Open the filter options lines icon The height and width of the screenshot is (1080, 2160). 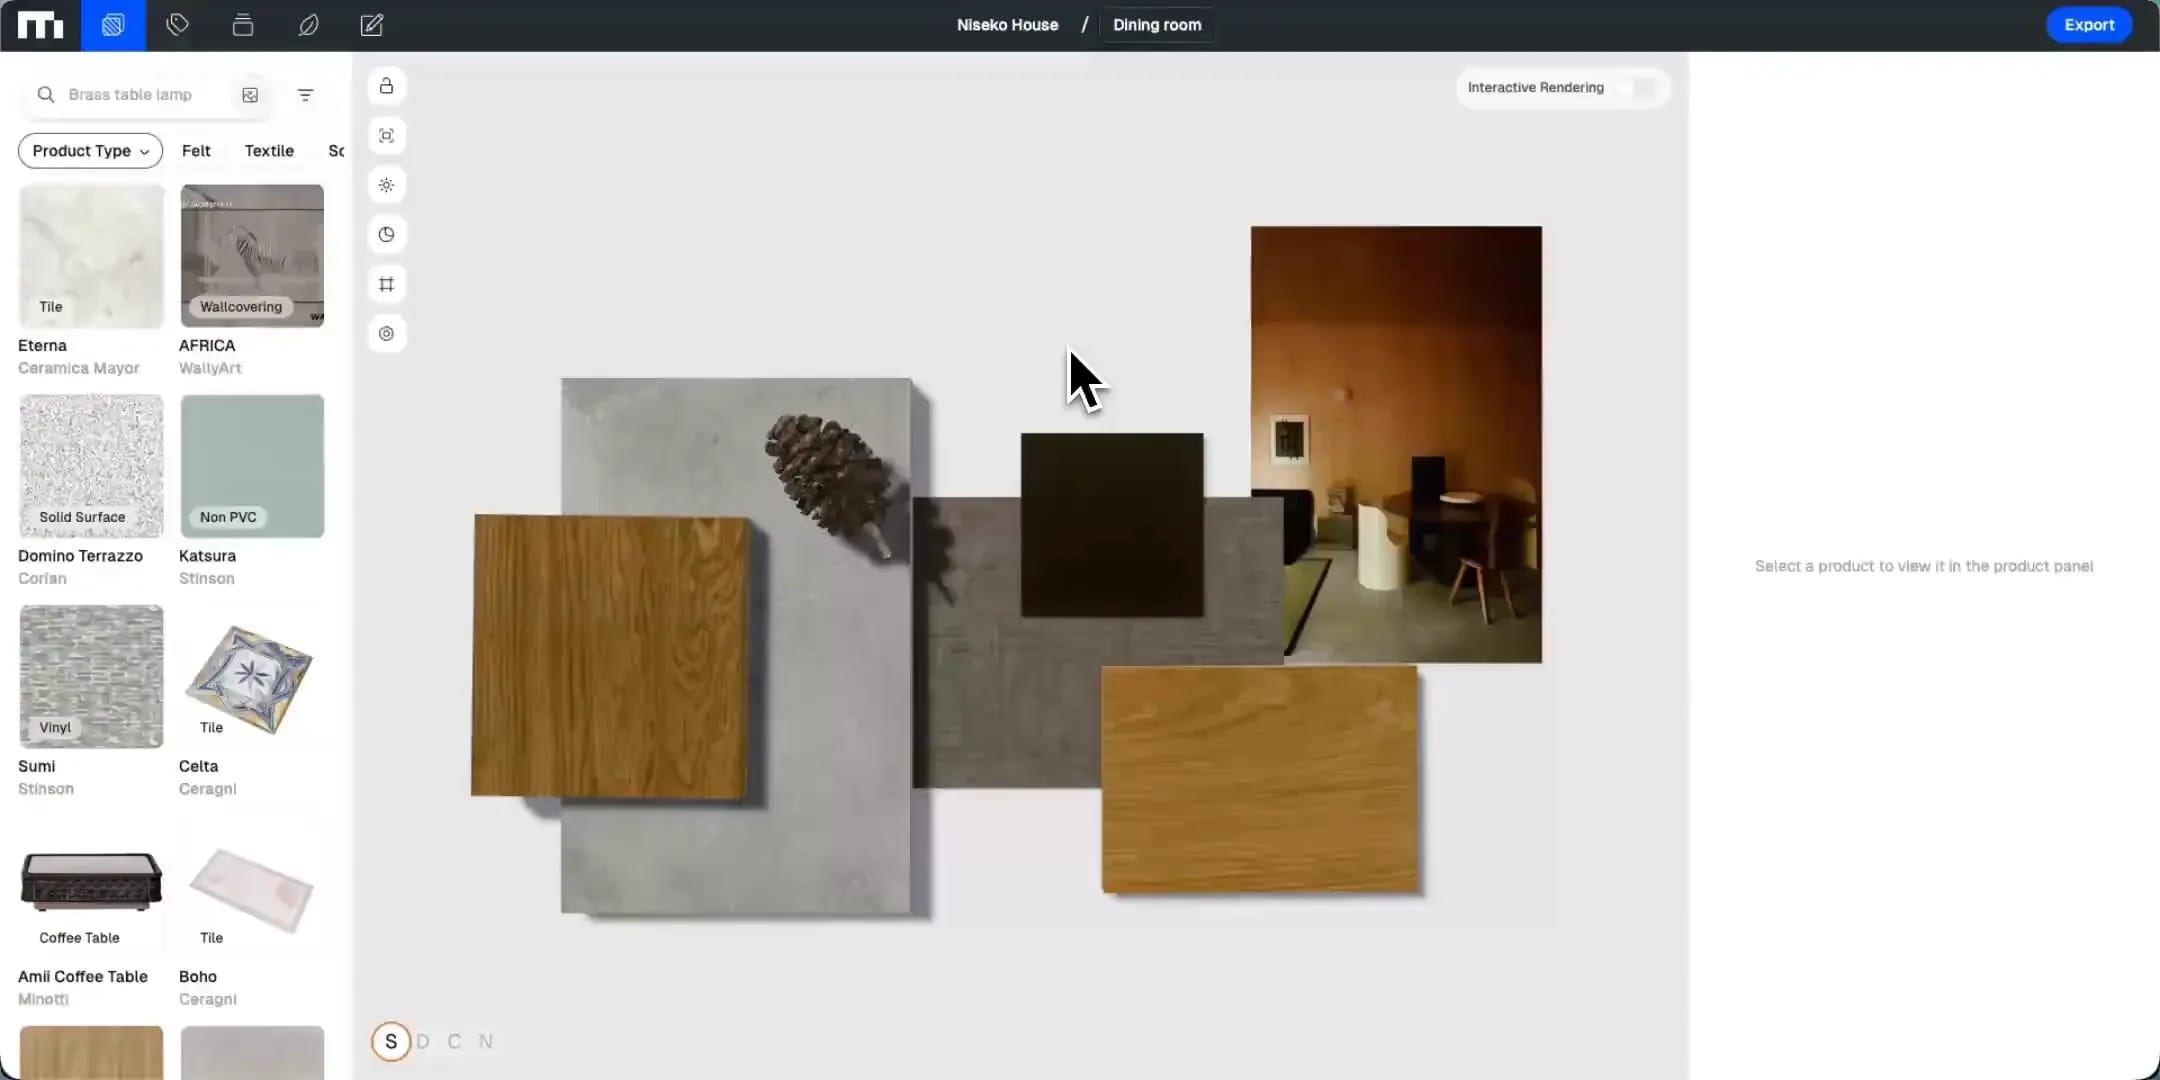pyautogui.click(x=305, y=95)
